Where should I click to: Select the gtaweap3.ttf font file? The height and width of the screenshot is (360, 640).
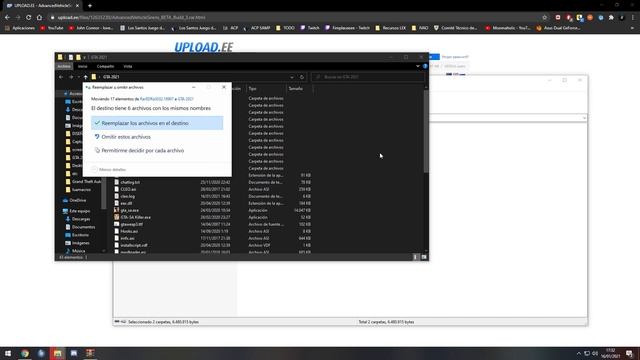tap(131, 224)
